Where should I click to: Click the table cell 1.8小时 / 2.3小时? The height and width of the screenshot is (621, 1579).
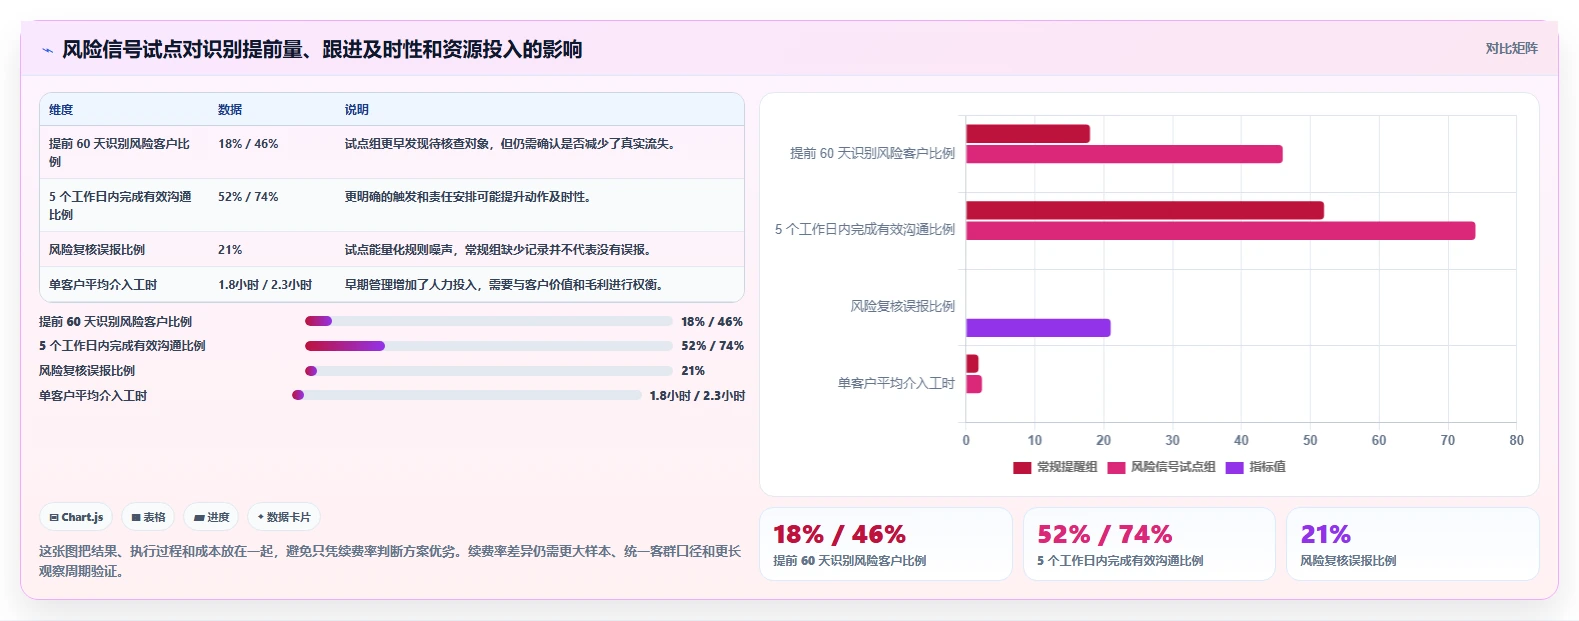(x=265, y=285)
